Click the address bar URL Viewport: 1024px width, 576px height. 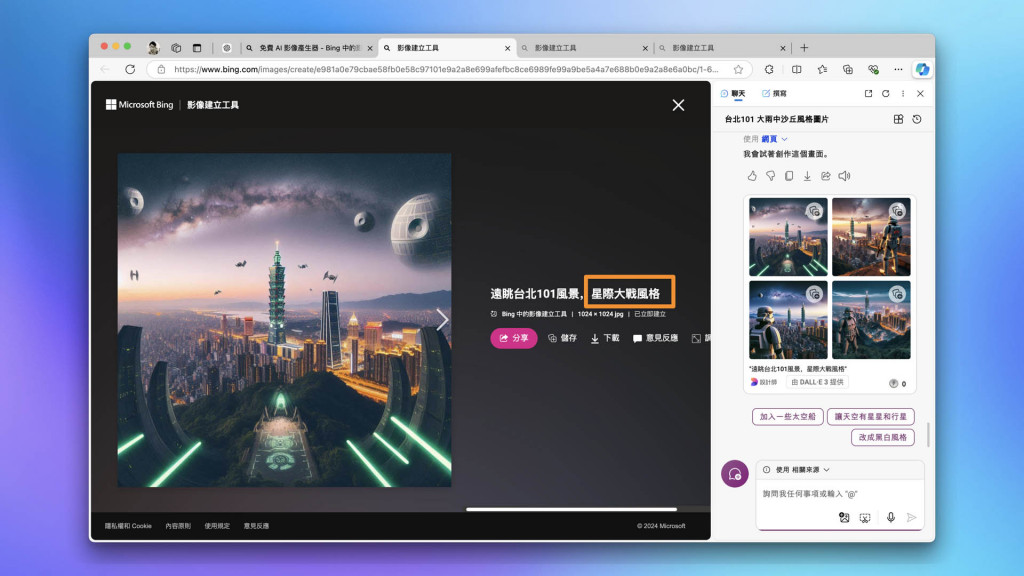click(446, 69)
